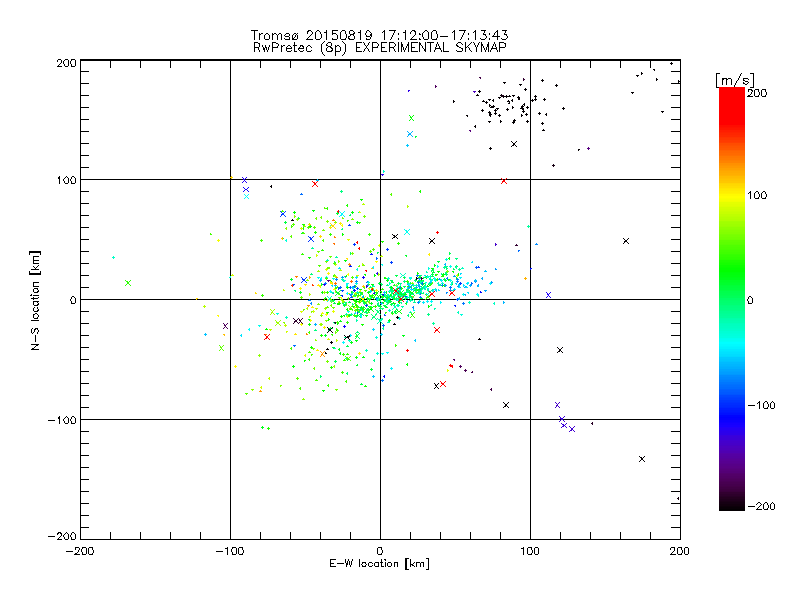Click the 200 tick label on E-W axis

point(680,551)
